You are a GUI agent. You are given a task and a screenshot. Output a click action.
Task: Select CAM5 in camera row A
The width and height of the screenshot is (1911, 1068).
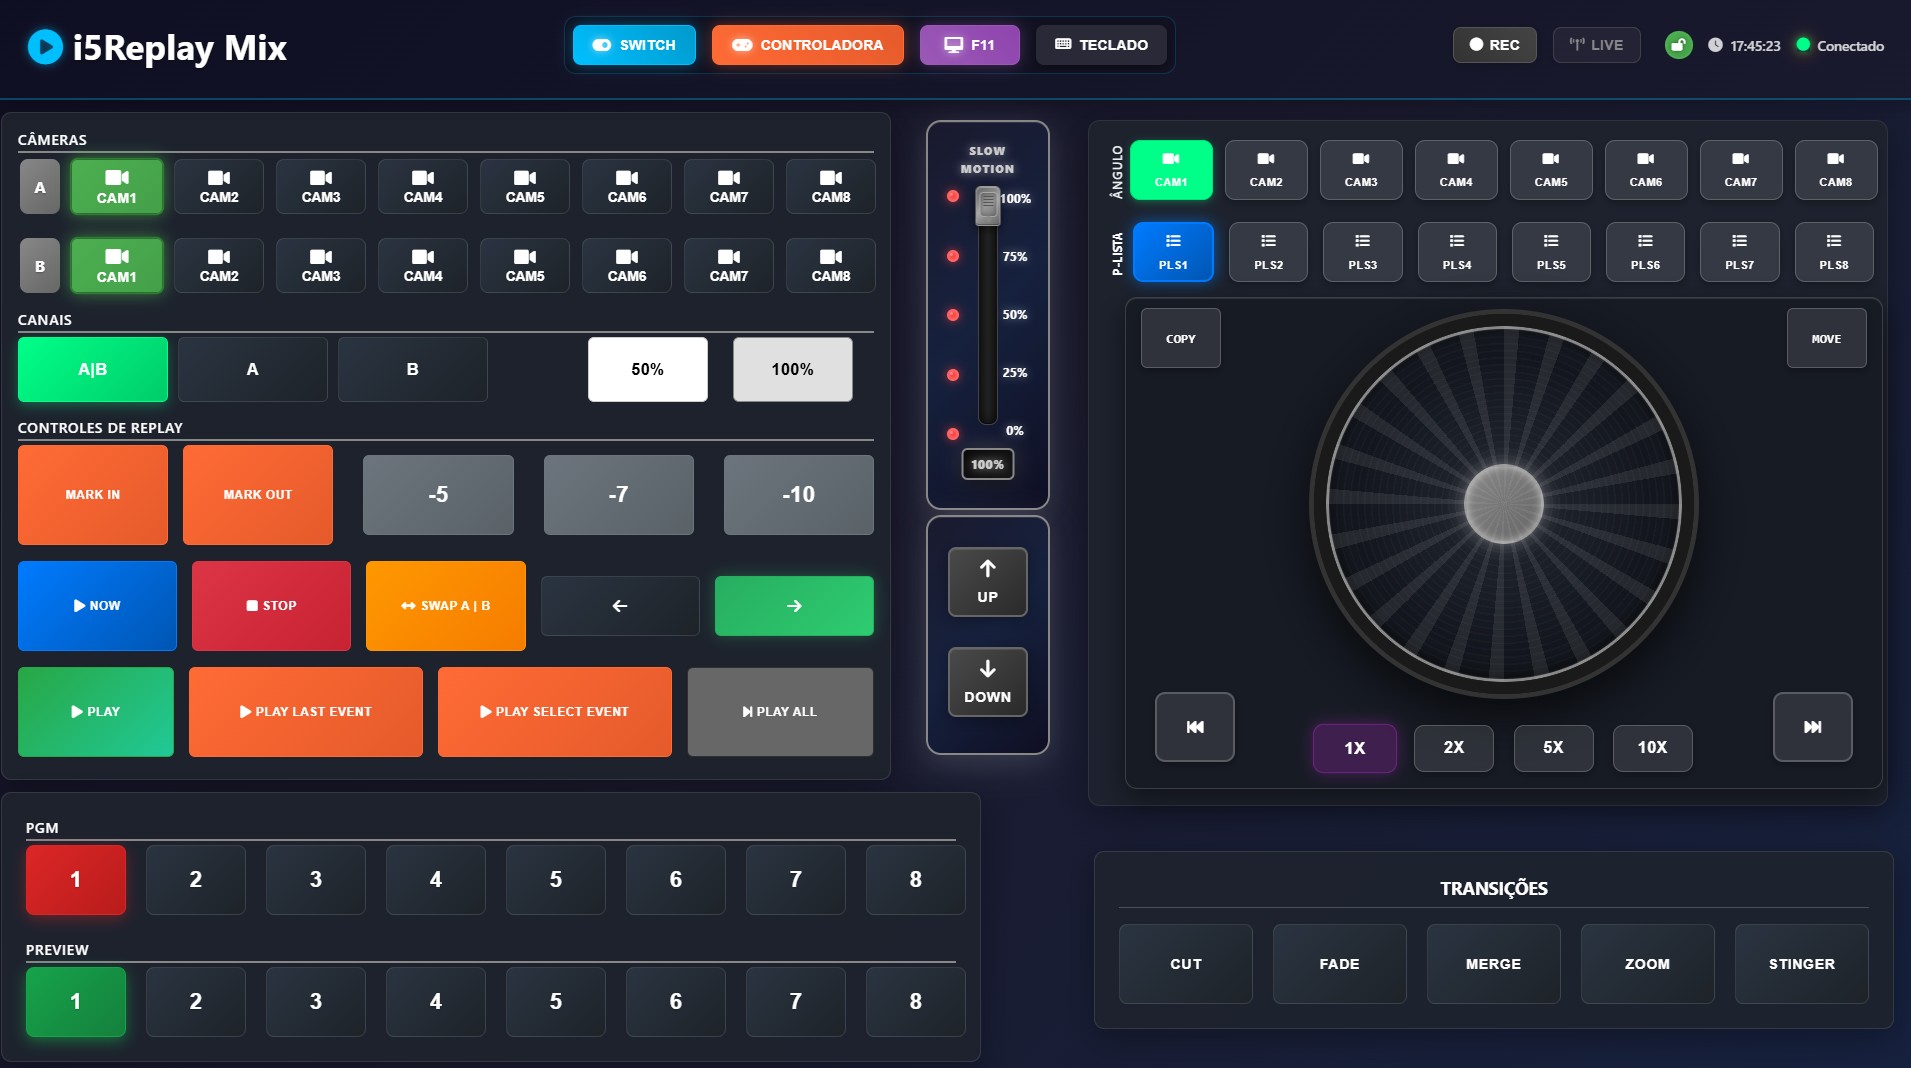[x=525, y=187]
